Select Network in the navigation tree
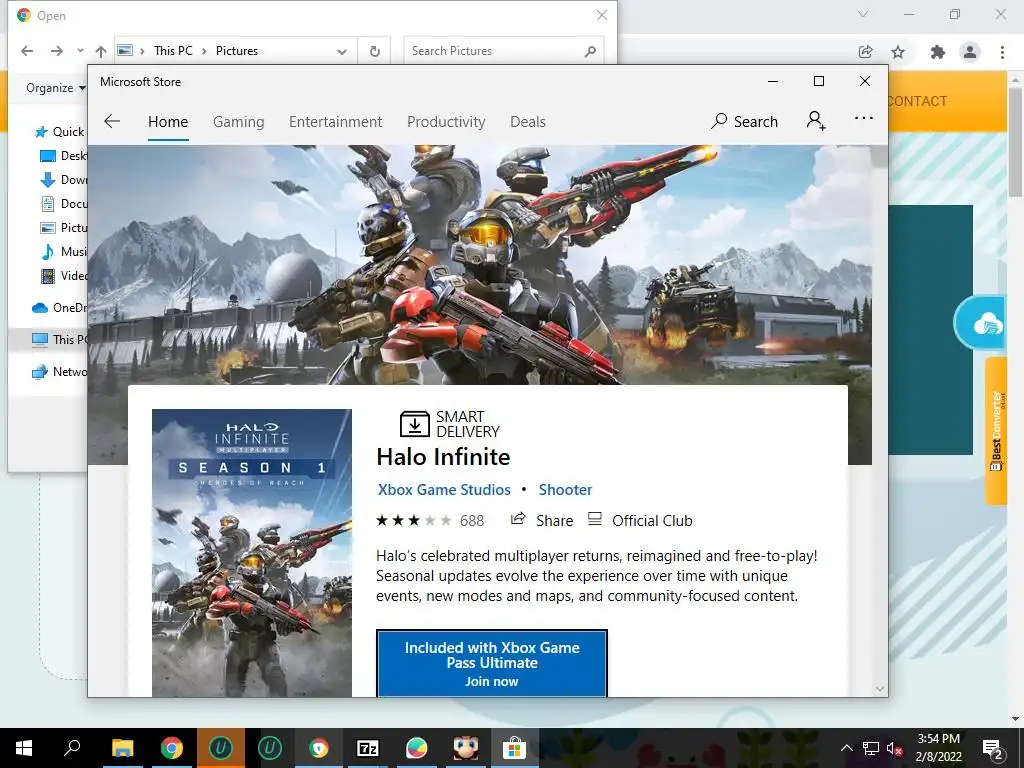Image resolution: width=1024 pixels, height=768 pixels. coord(59,372)
